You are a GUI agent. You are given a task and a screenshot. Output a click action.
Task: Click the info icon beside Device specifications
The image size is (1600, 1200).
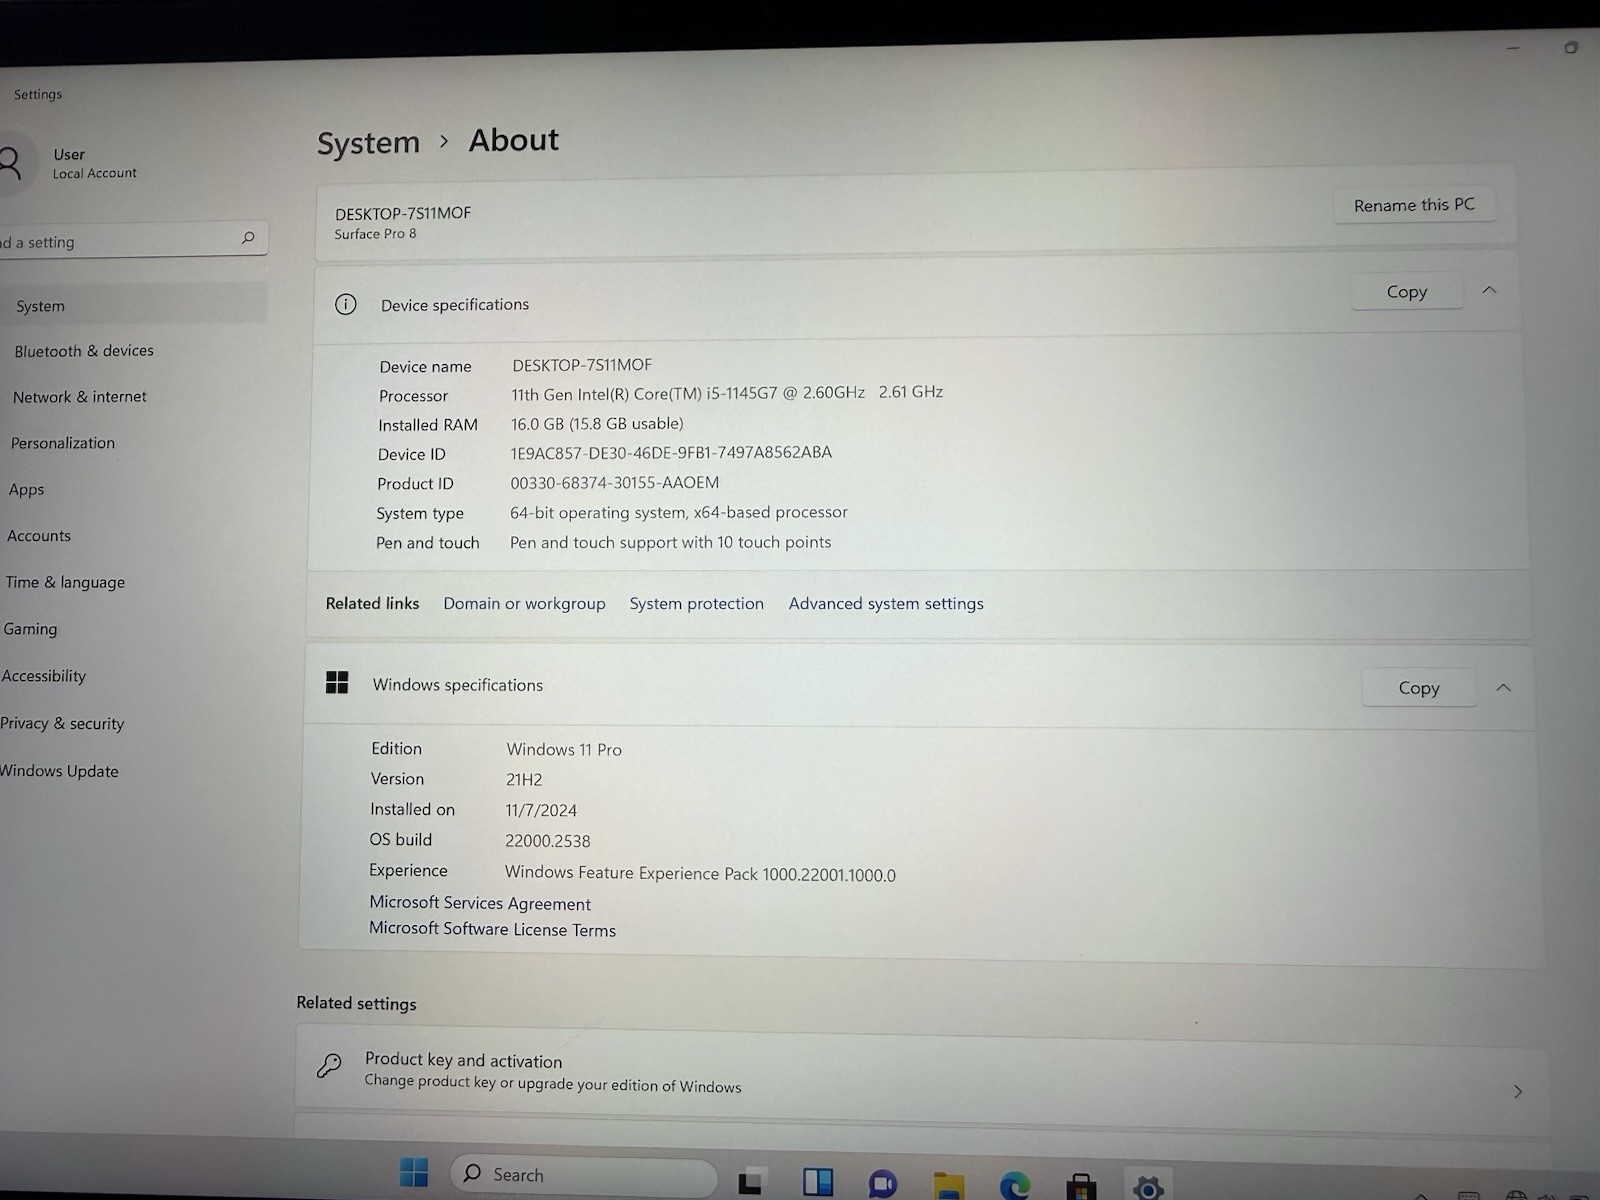pyautogui.click(x=345, y=304)
